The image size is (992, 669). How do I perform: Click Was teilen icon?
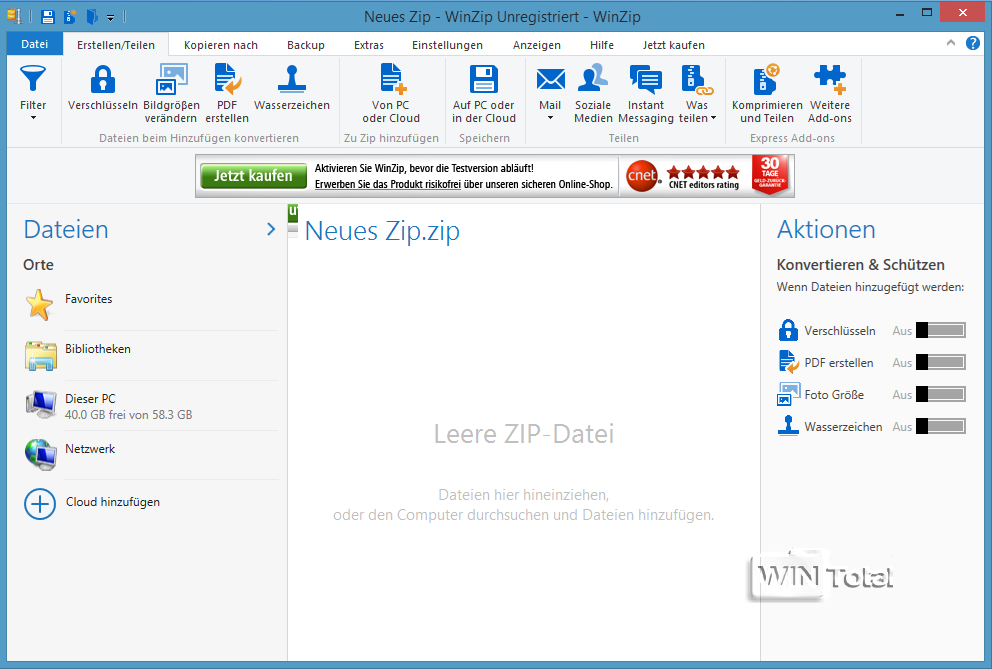697,80
